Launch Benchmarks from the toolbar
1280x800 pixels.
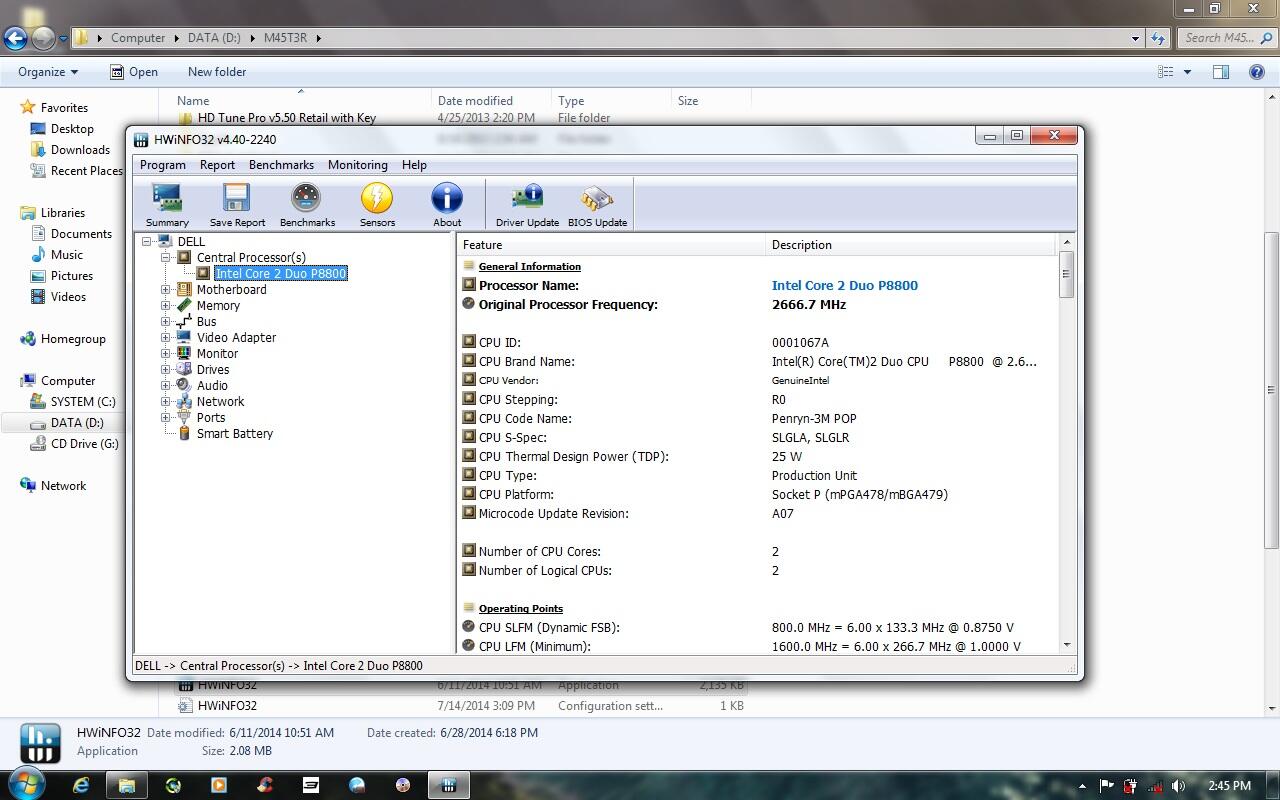(307, 205)
